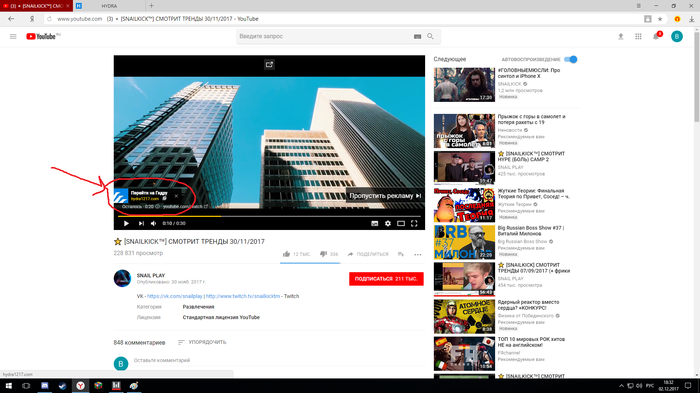Viewport: 700px width, 393px height.
Task: Mute the video with speaker icon
Action: [154, 223]
